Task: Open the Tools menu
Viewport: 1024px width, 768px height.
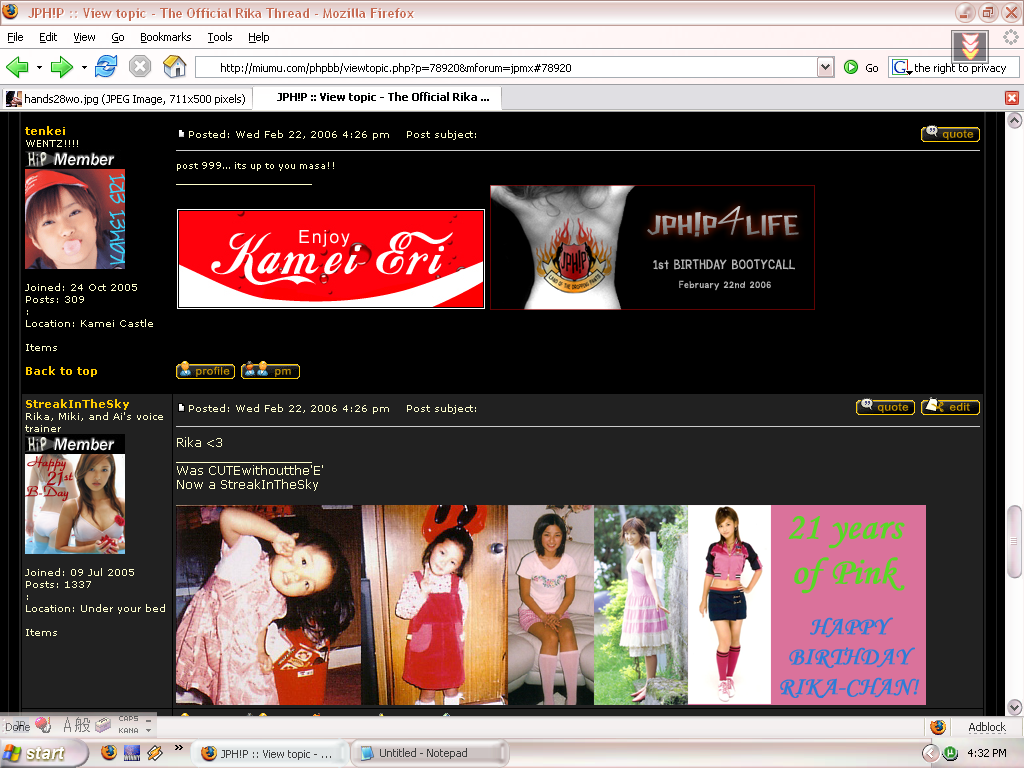Action: [220, 37]
